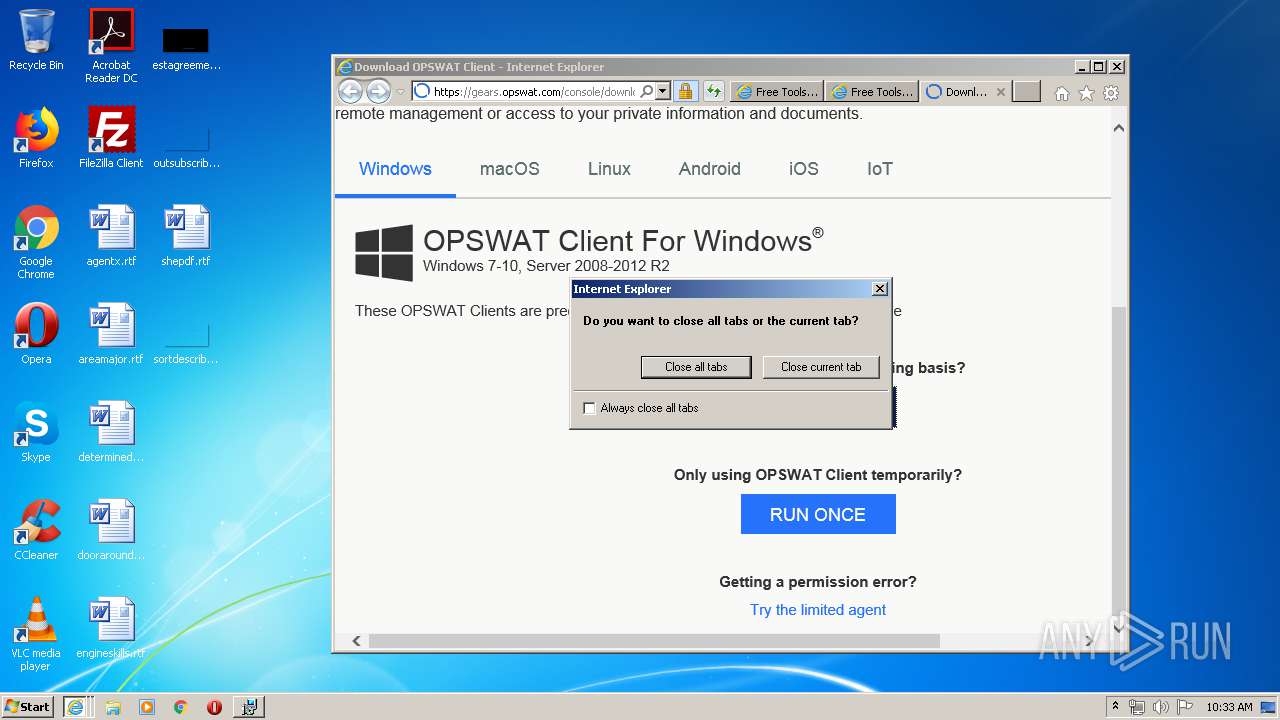Image resolution: width=1280 pixels, height=720 pixels.
Task: Click the Action Center flag tray icon
Action: (x=1185, y=706)
